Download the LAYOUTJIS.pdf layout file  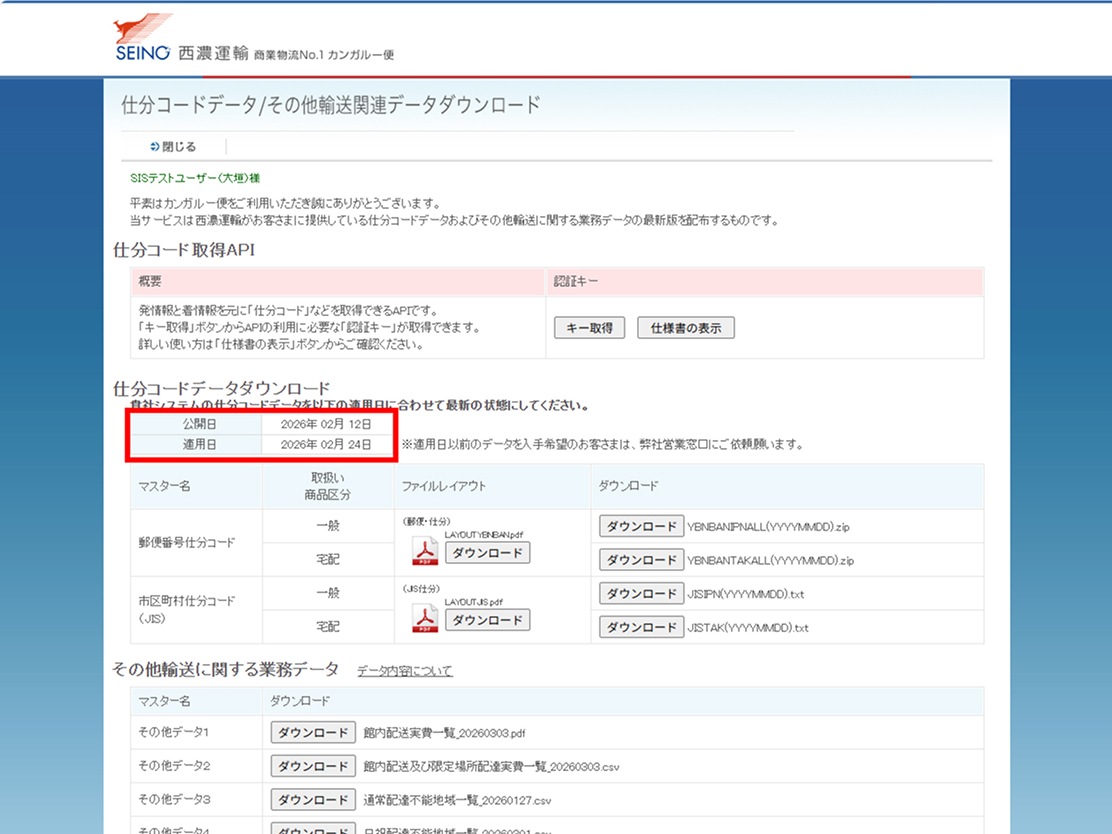click(x=487, y=620)
